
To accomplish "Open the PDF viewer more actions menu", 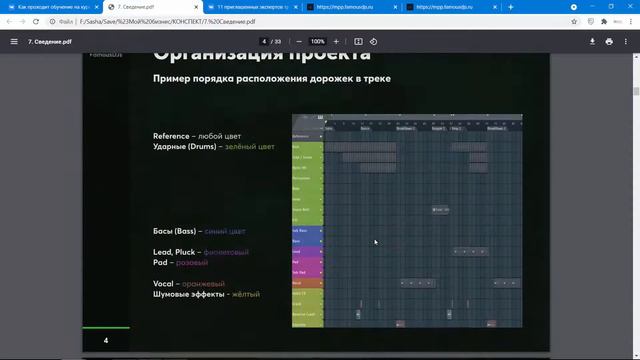I will [x=626, y=42].
